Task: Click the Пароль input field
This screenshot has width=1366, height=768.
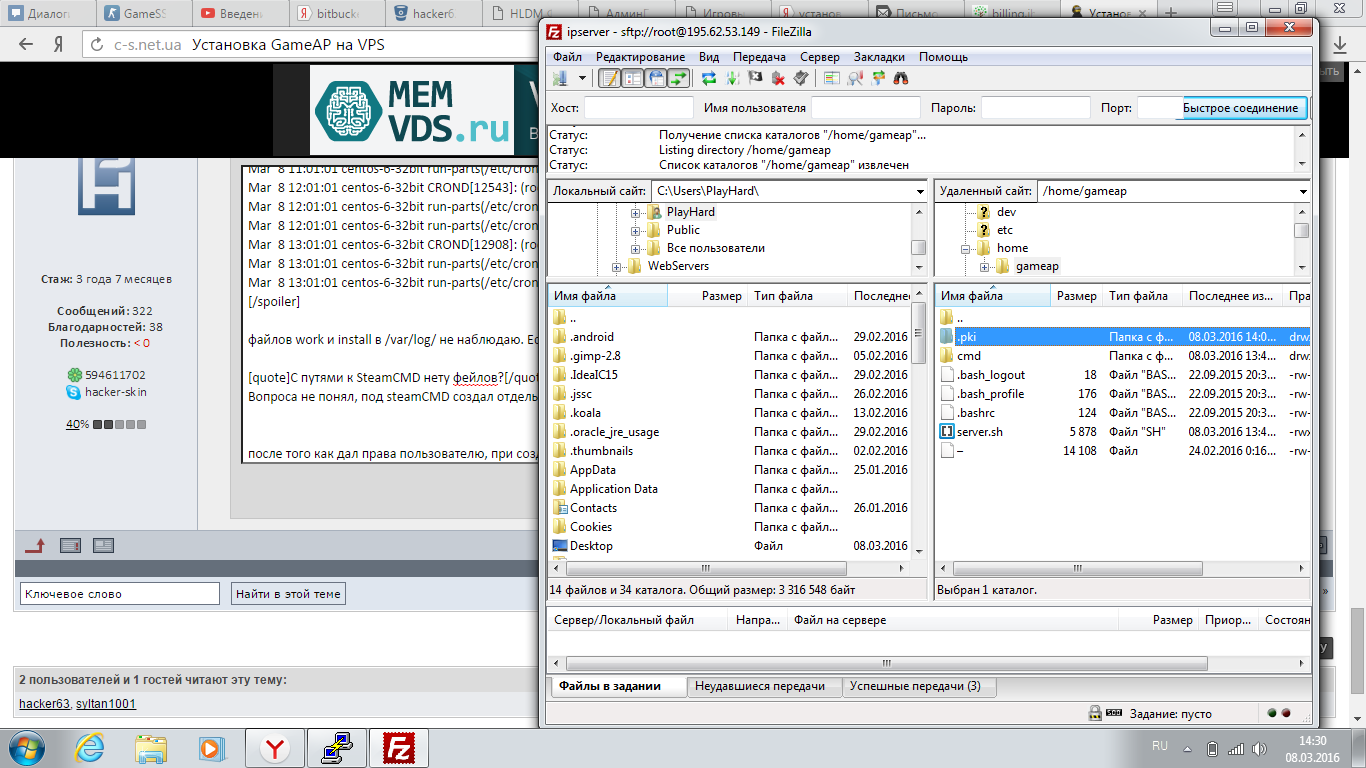Action: (1036, 108)
